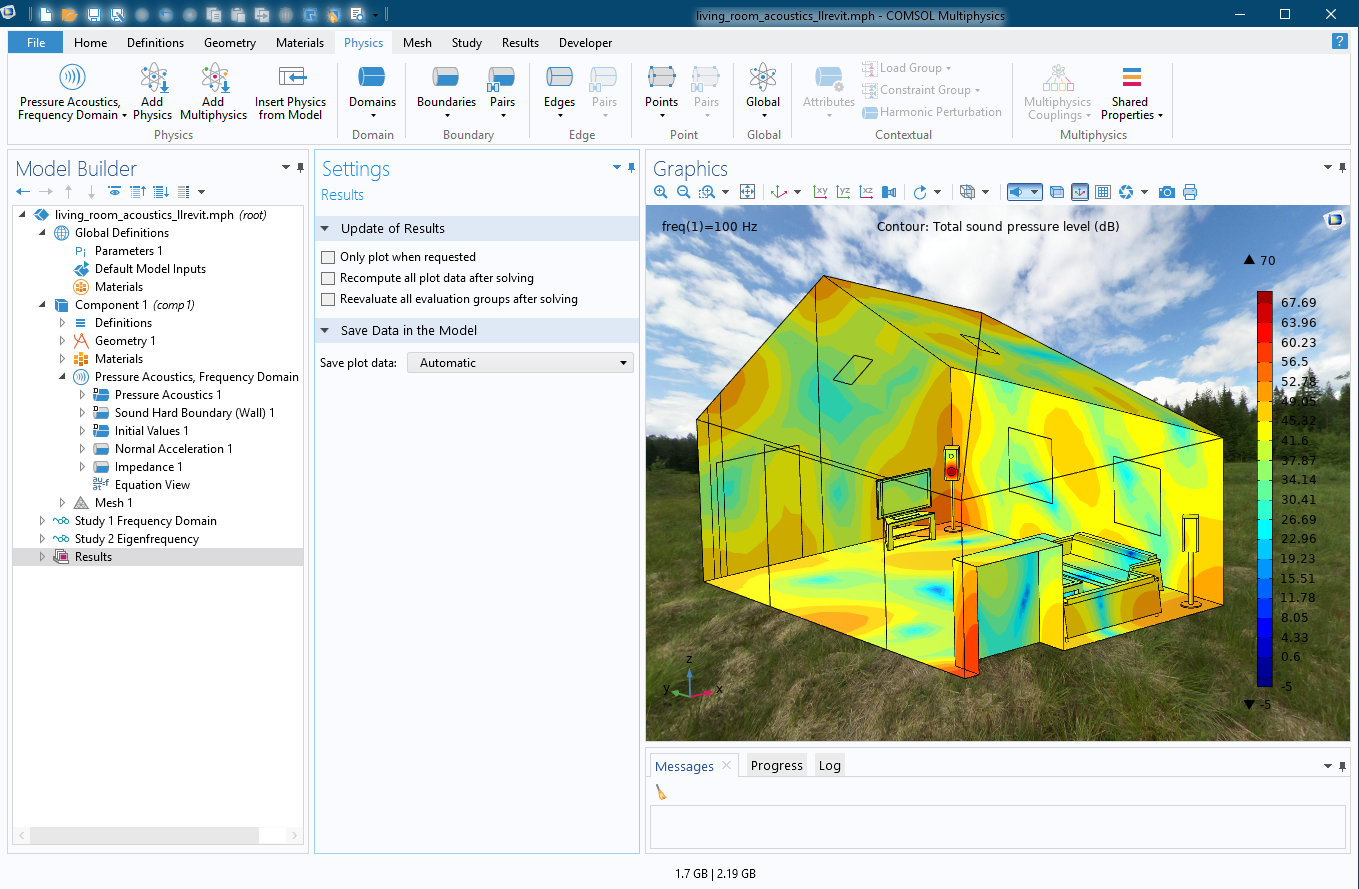Screen dimensions: 1359x889
Task: Switch to the XY view icon
Action: tap(821, 192)
